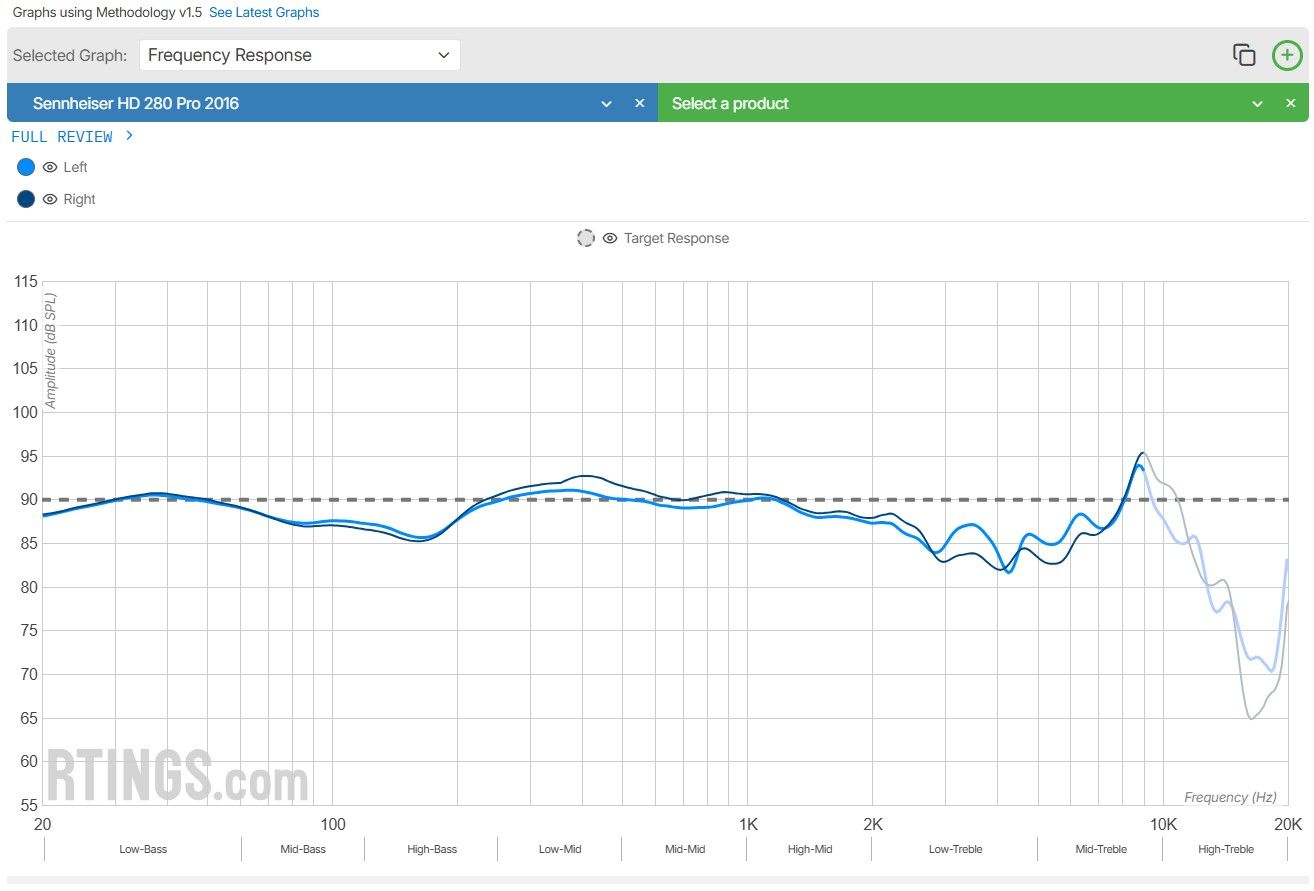The height and width of the screenshot is (891, 1314).
Task: Click the Low-Mid range label
Action: pos(560,849)
